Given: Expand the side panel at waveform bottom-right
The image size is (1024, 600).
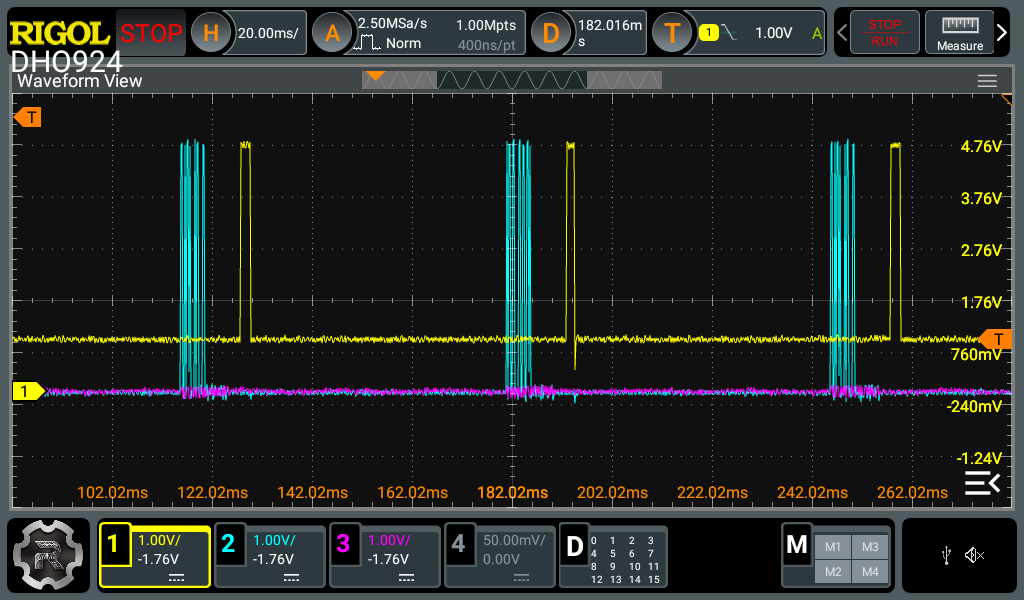Looking at the screenshot, I should click(x=981, y=484).
